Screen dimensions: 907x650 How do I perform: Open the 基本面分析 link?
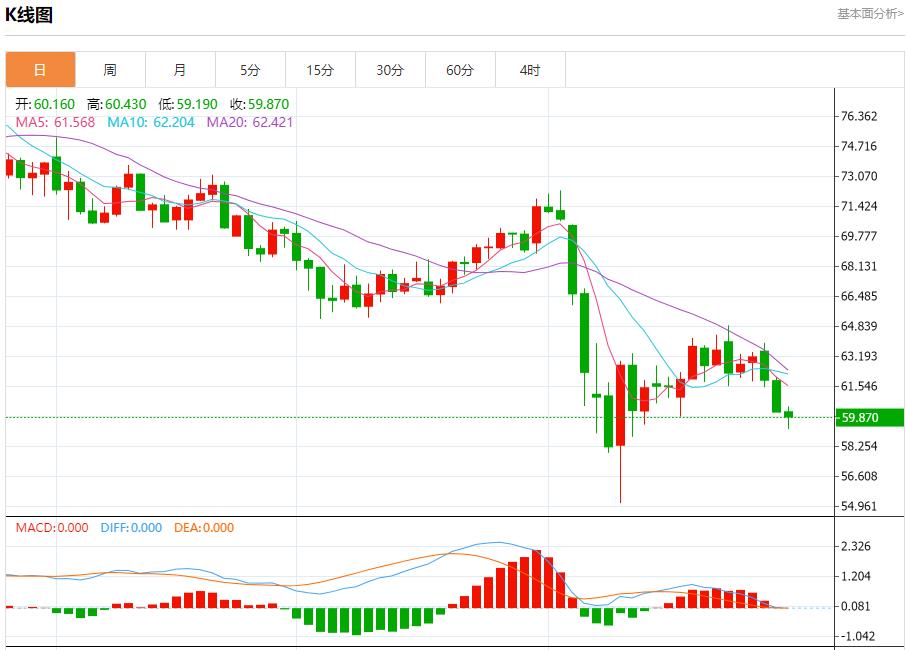click(x=869, y=14)
